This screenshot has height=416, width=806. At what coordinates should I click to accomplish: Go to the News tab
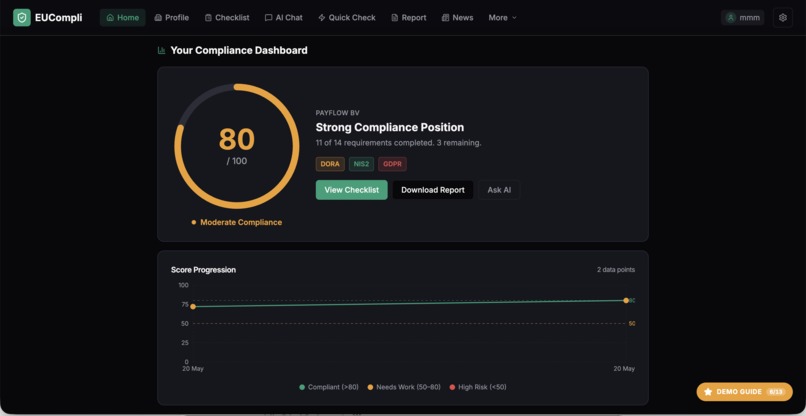coord(457,17)
